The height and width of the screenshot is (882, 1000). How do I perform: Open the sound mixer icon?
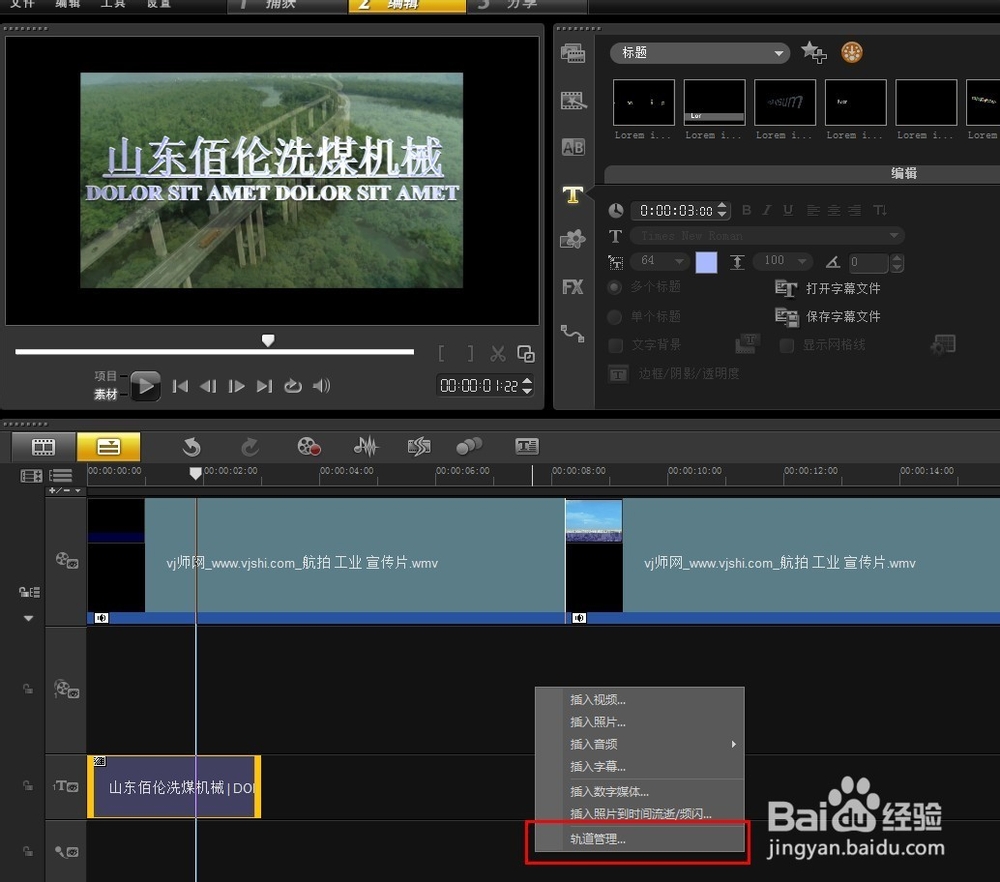click(x=365, y=447)
